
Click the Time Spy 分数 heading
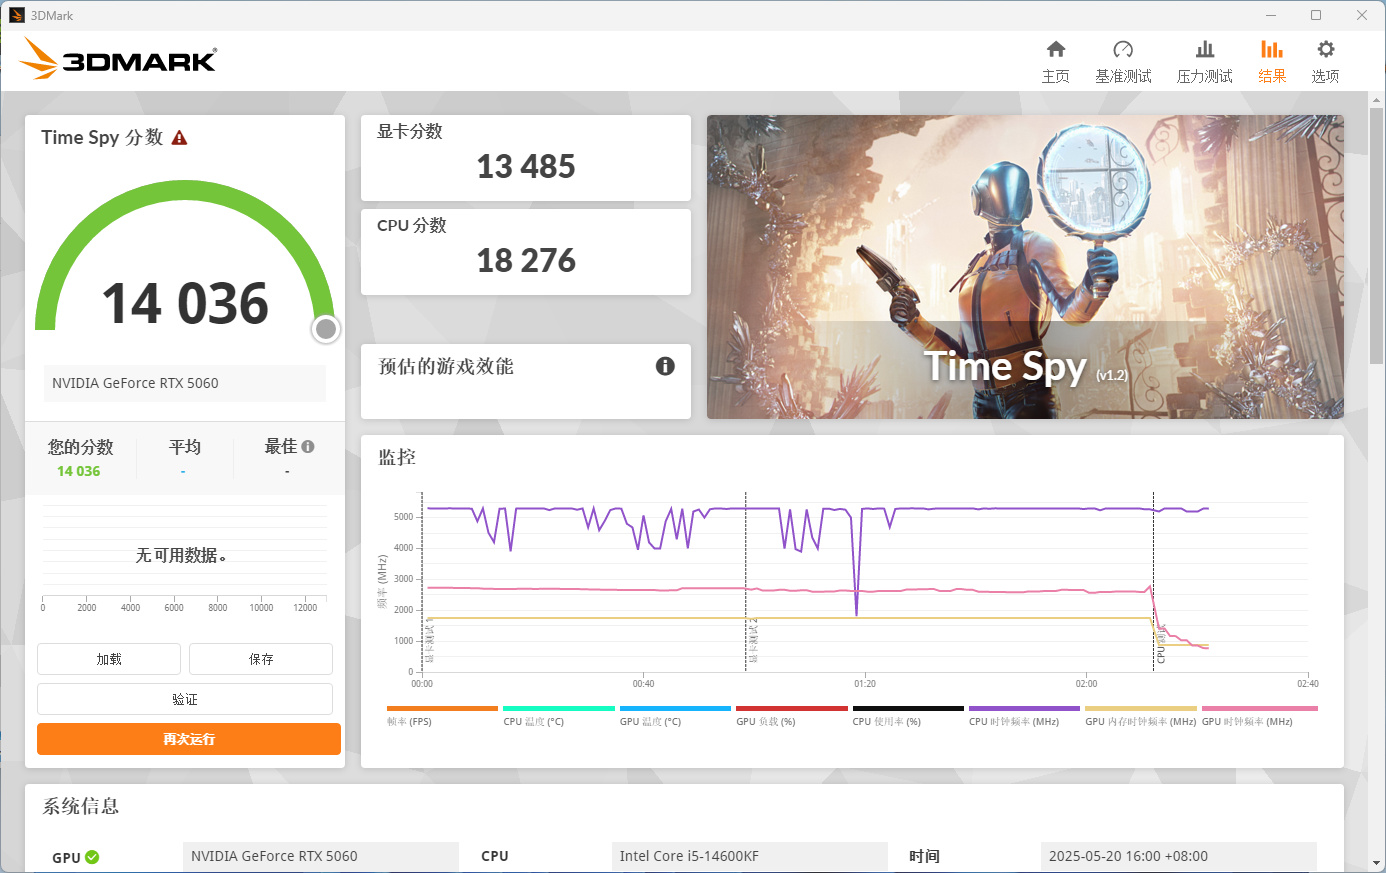(x=102, y=138)
